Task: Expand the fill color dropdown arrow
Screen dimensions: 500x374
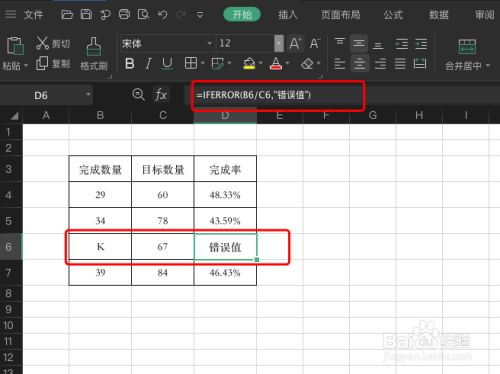Action: click(261, 63)
